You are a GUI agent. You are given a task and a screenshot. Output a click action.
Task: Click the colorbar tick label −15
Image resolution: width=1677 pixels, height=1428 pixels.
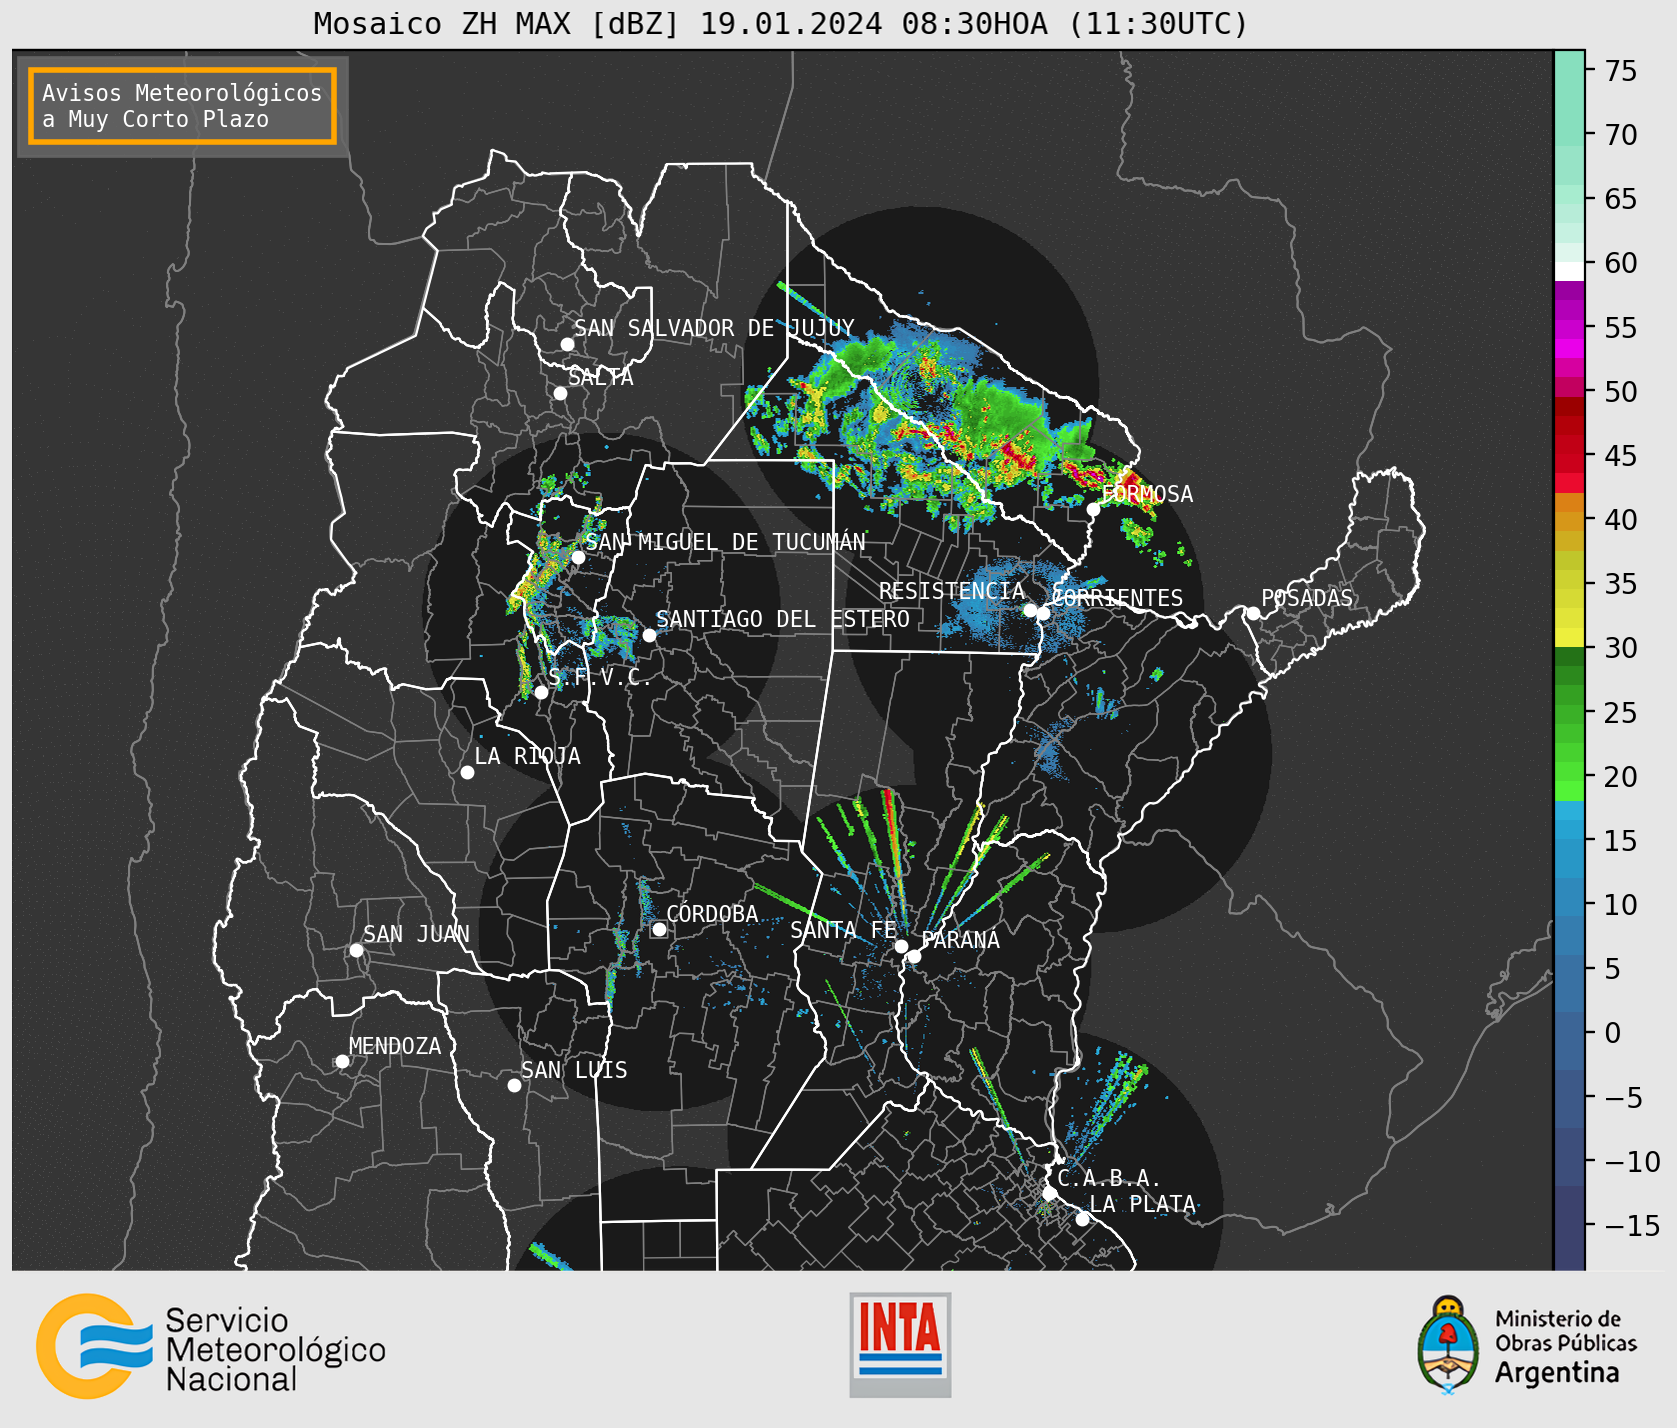1632,1225
